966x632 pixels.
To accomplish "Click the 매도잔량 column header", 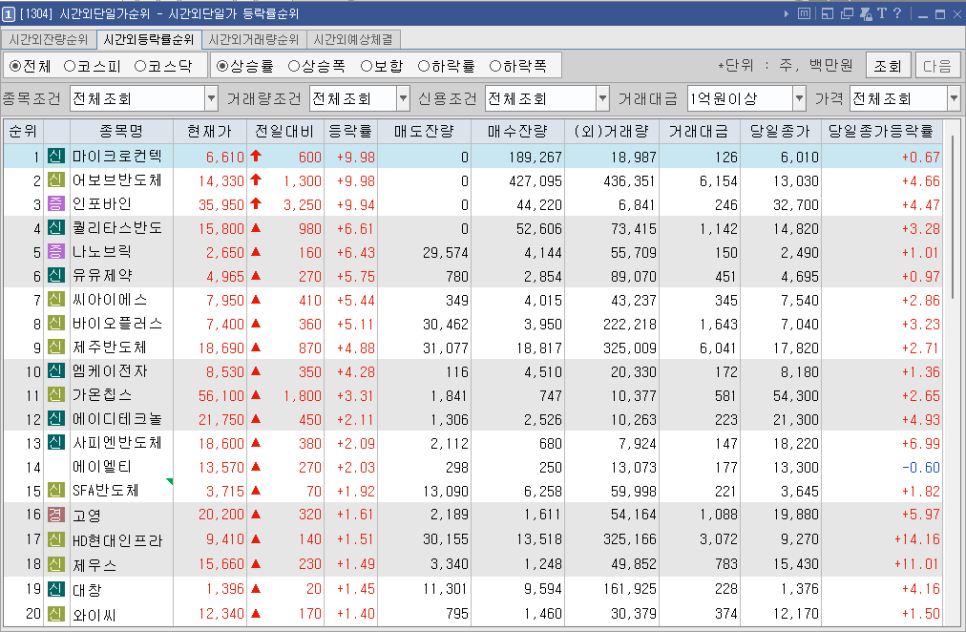I will pos(424,131).
